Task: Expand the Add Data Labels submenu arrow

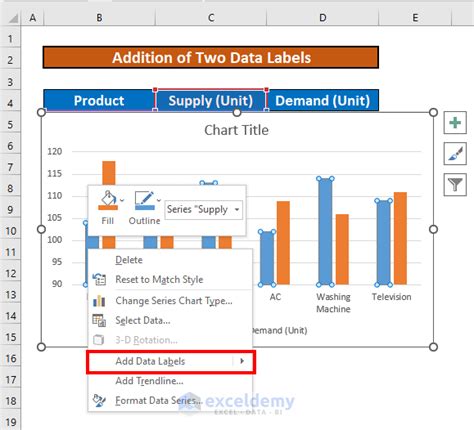Action: point(242,361)
